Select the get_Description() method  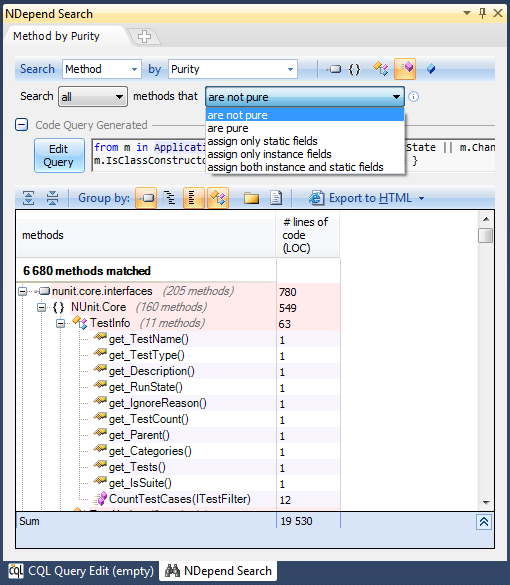click(151, 371)
